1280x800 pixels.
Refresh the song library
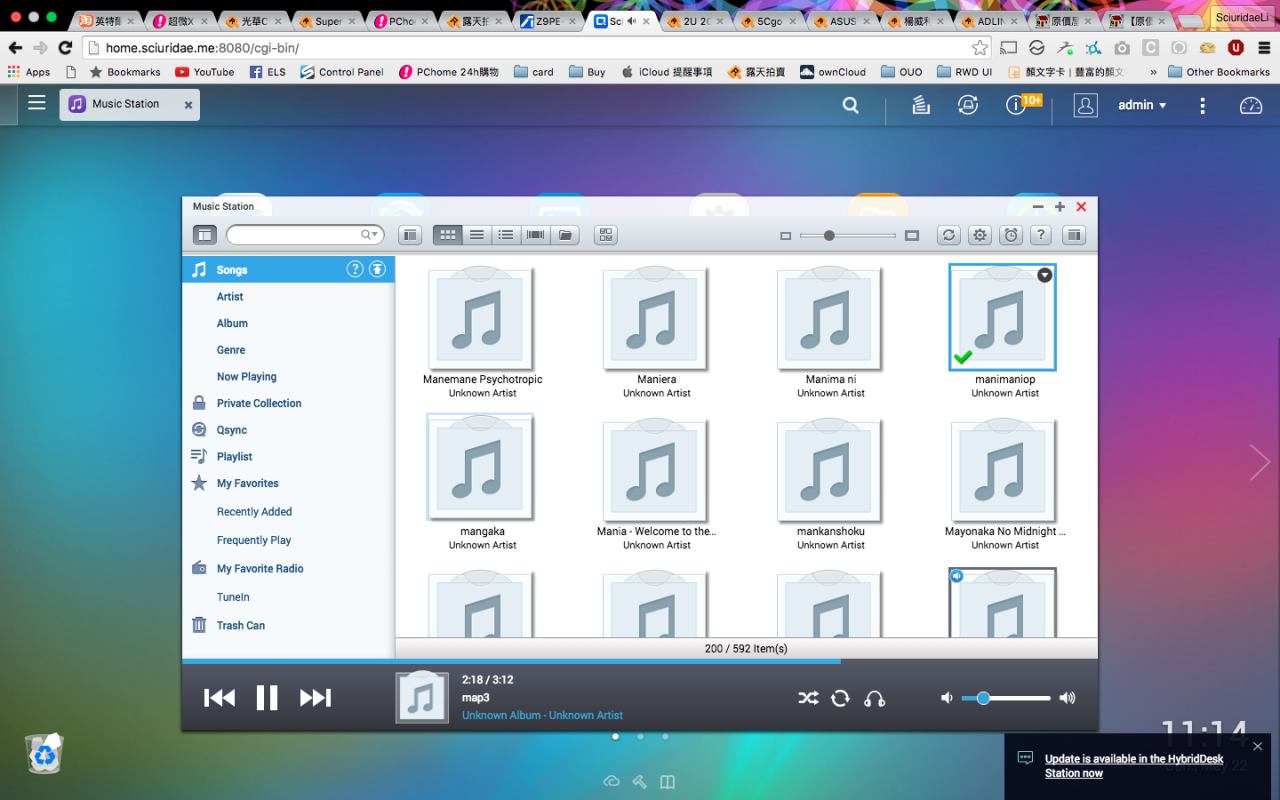[x=949, y=235]
